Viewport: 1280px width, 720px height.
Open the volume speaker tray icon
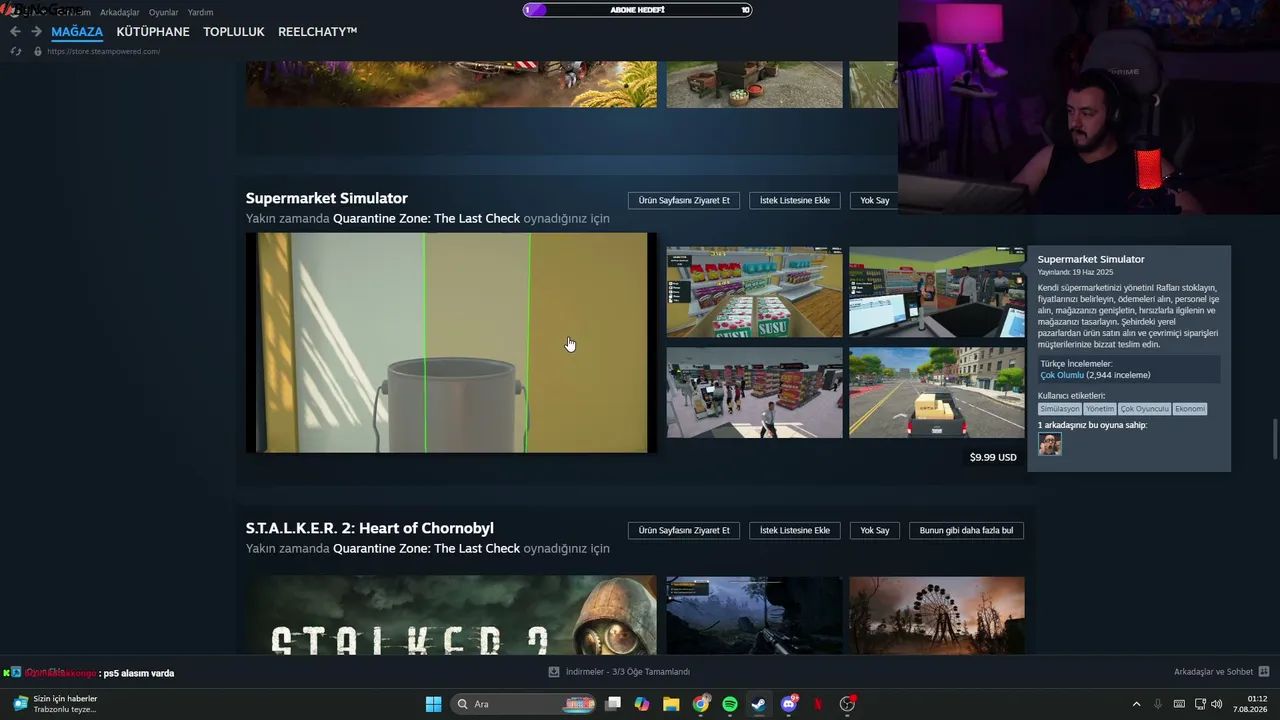coord(1217,704)
